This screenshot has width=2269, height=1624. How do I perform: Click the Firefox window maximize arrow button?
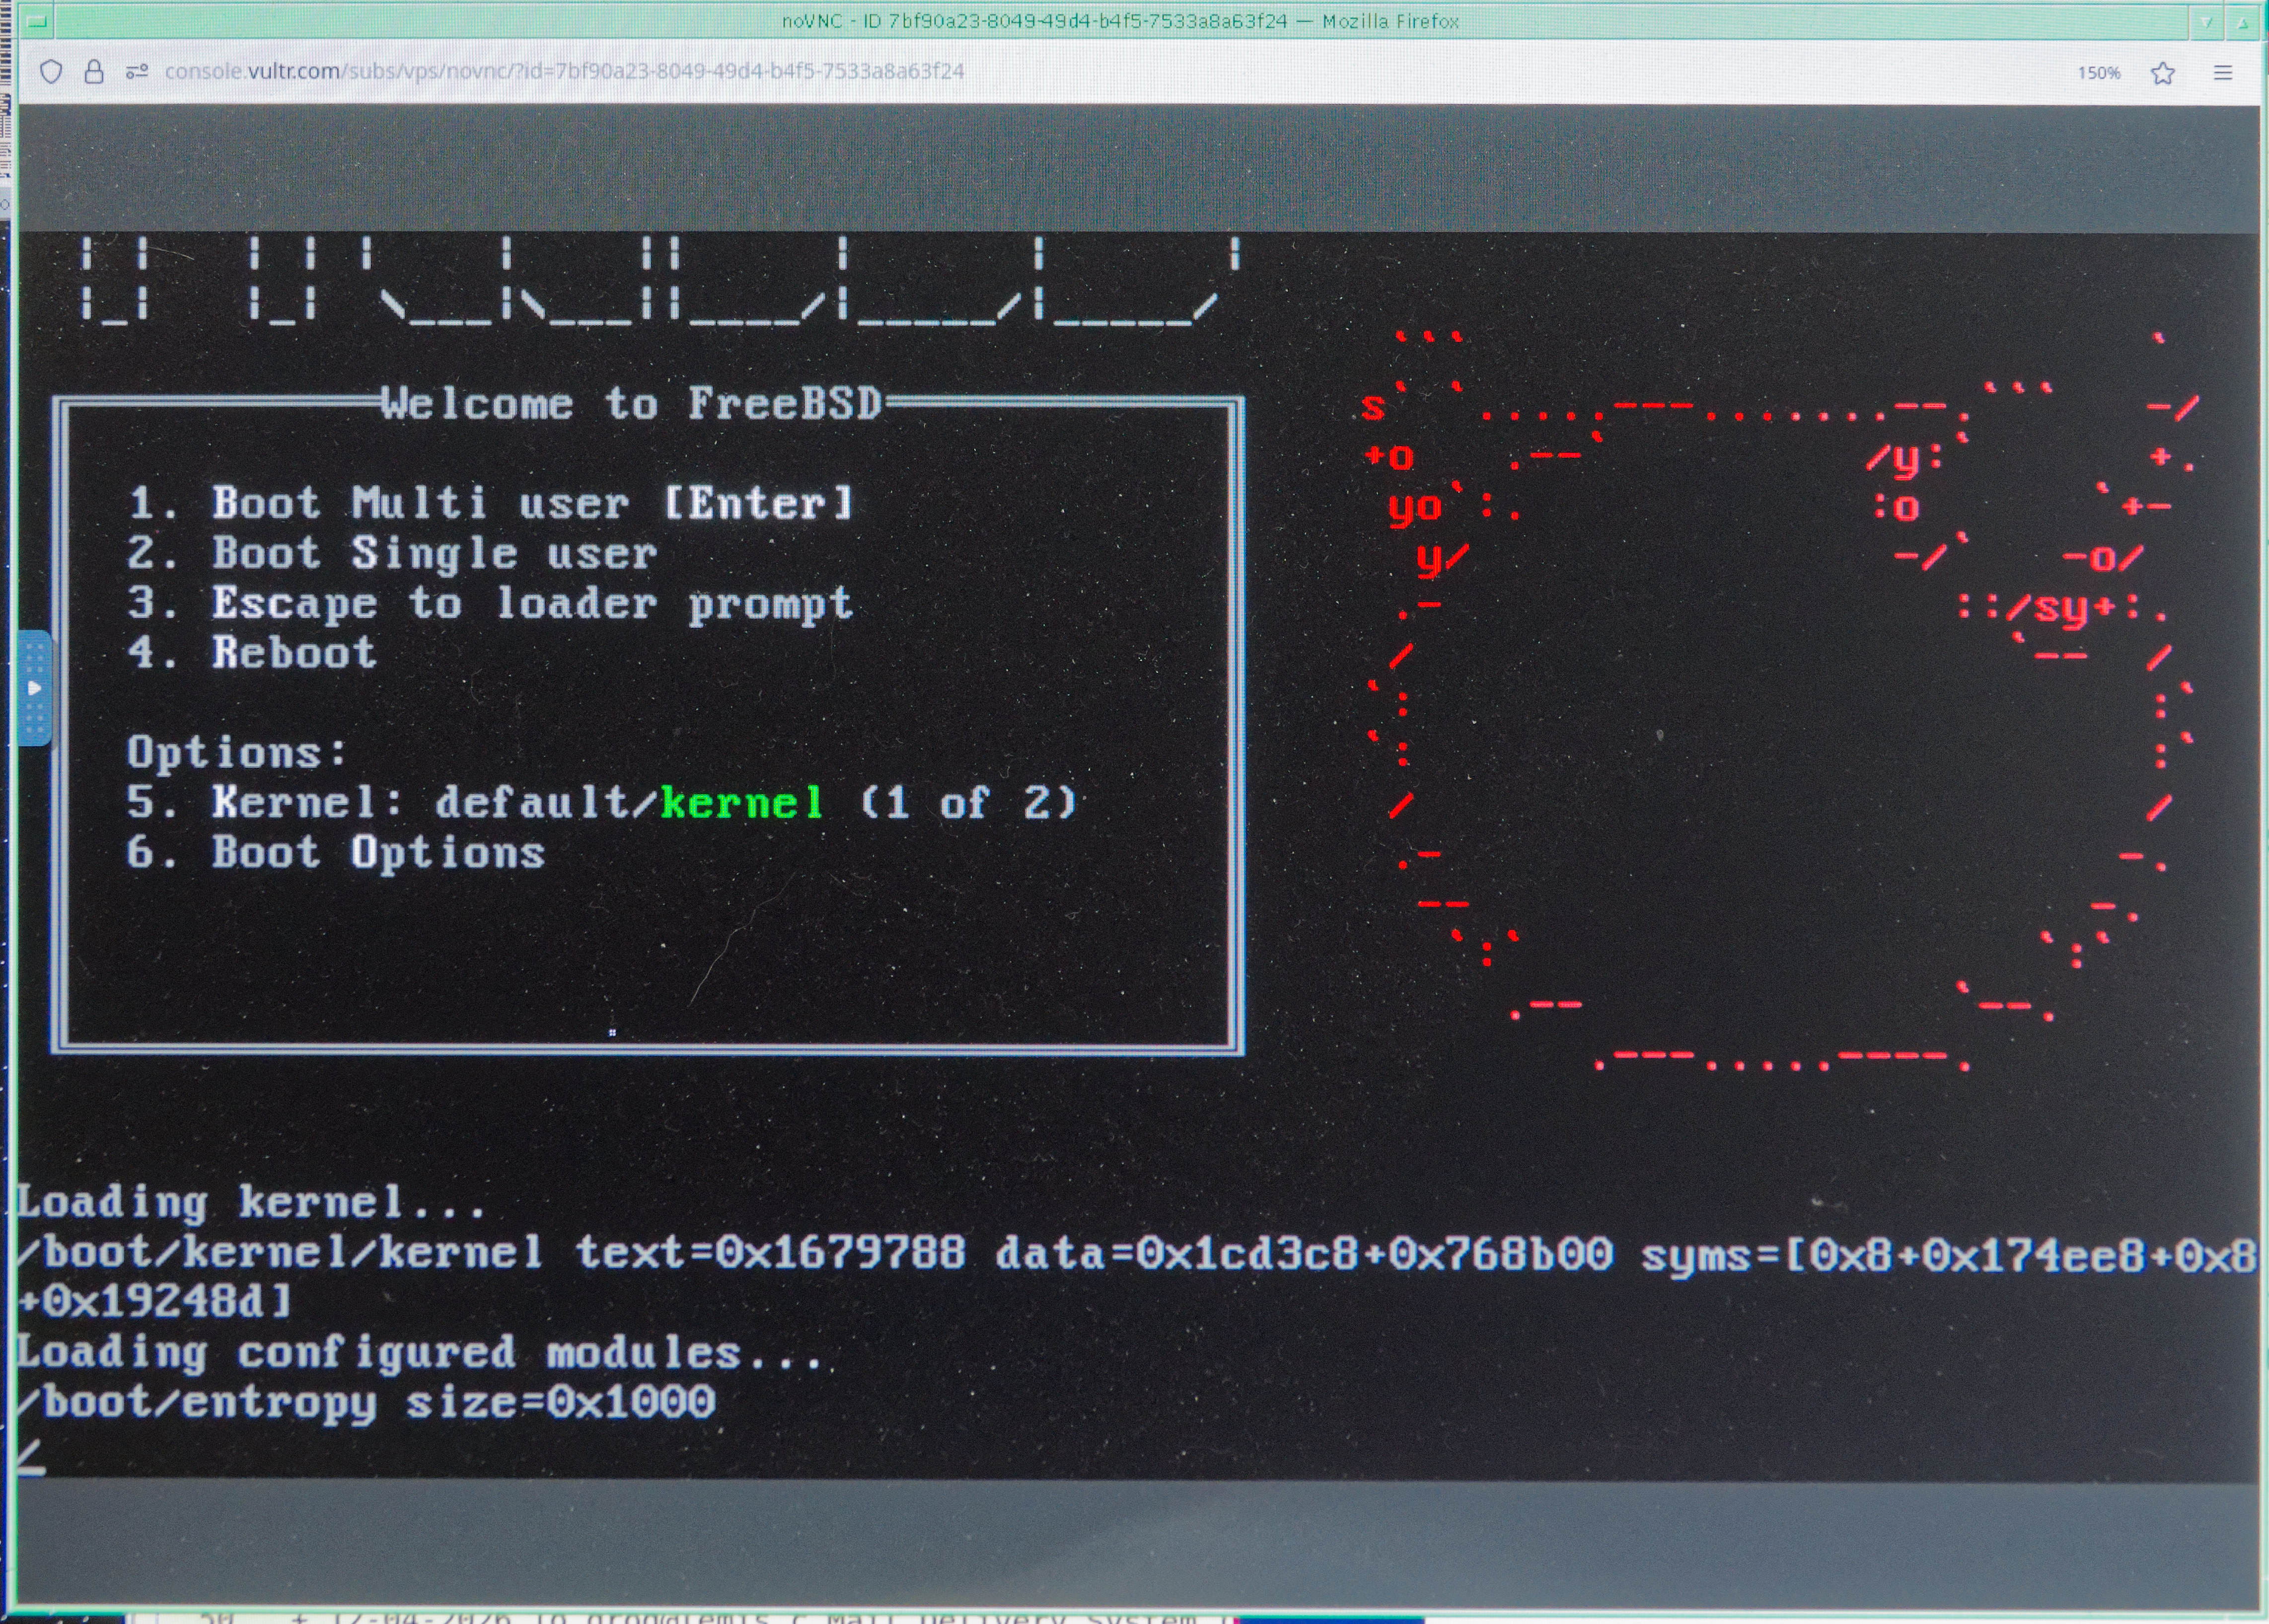point(2243,22)
